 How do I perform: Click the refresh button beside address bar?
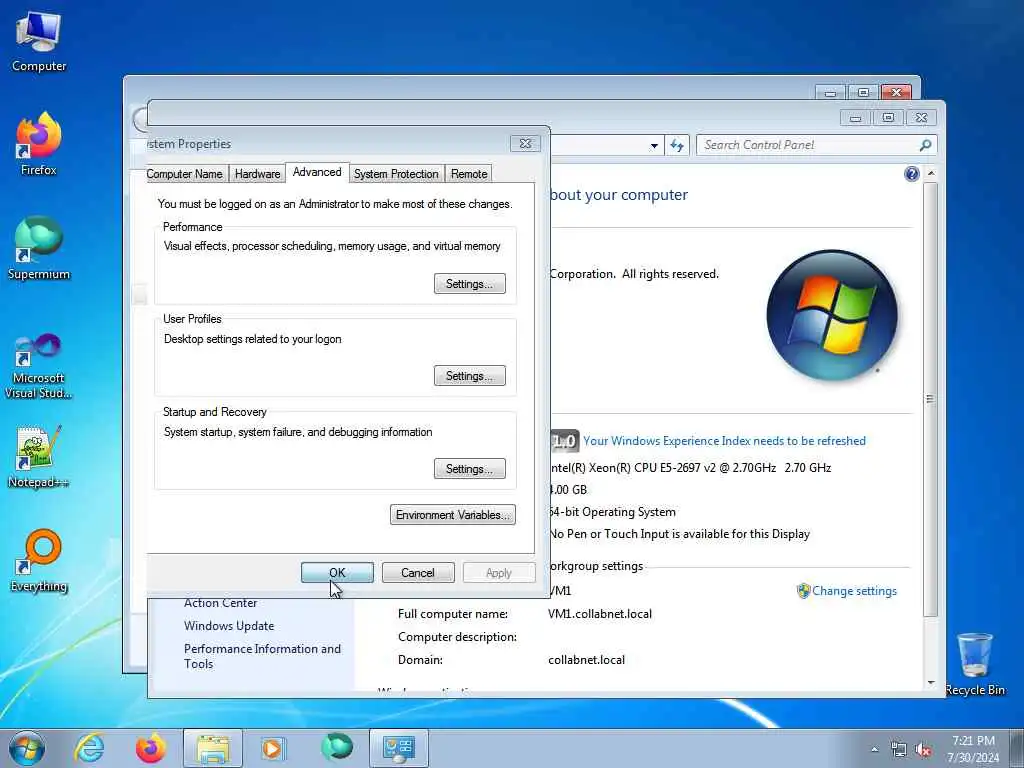click(677, 145)
